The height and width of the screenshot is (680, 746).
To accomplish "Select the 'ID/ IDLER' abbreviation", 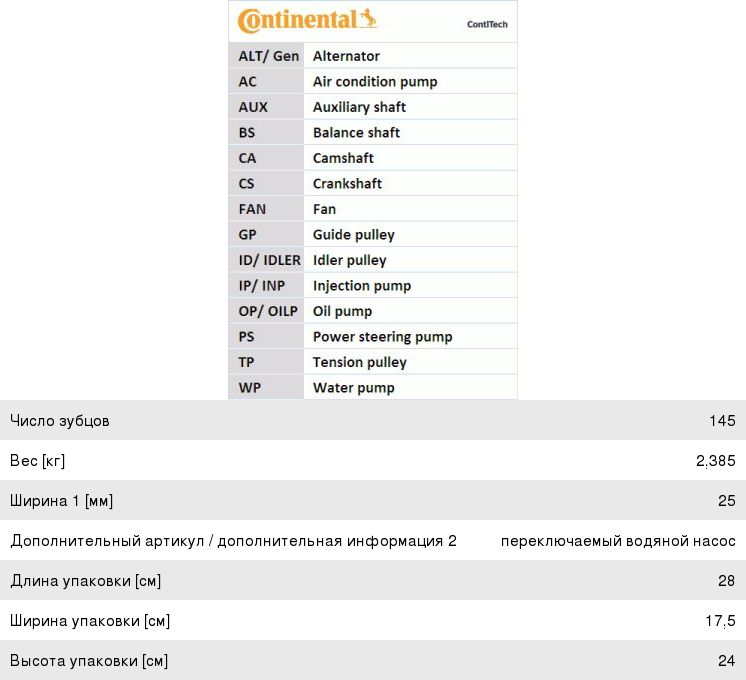I will tap(270, 260).
